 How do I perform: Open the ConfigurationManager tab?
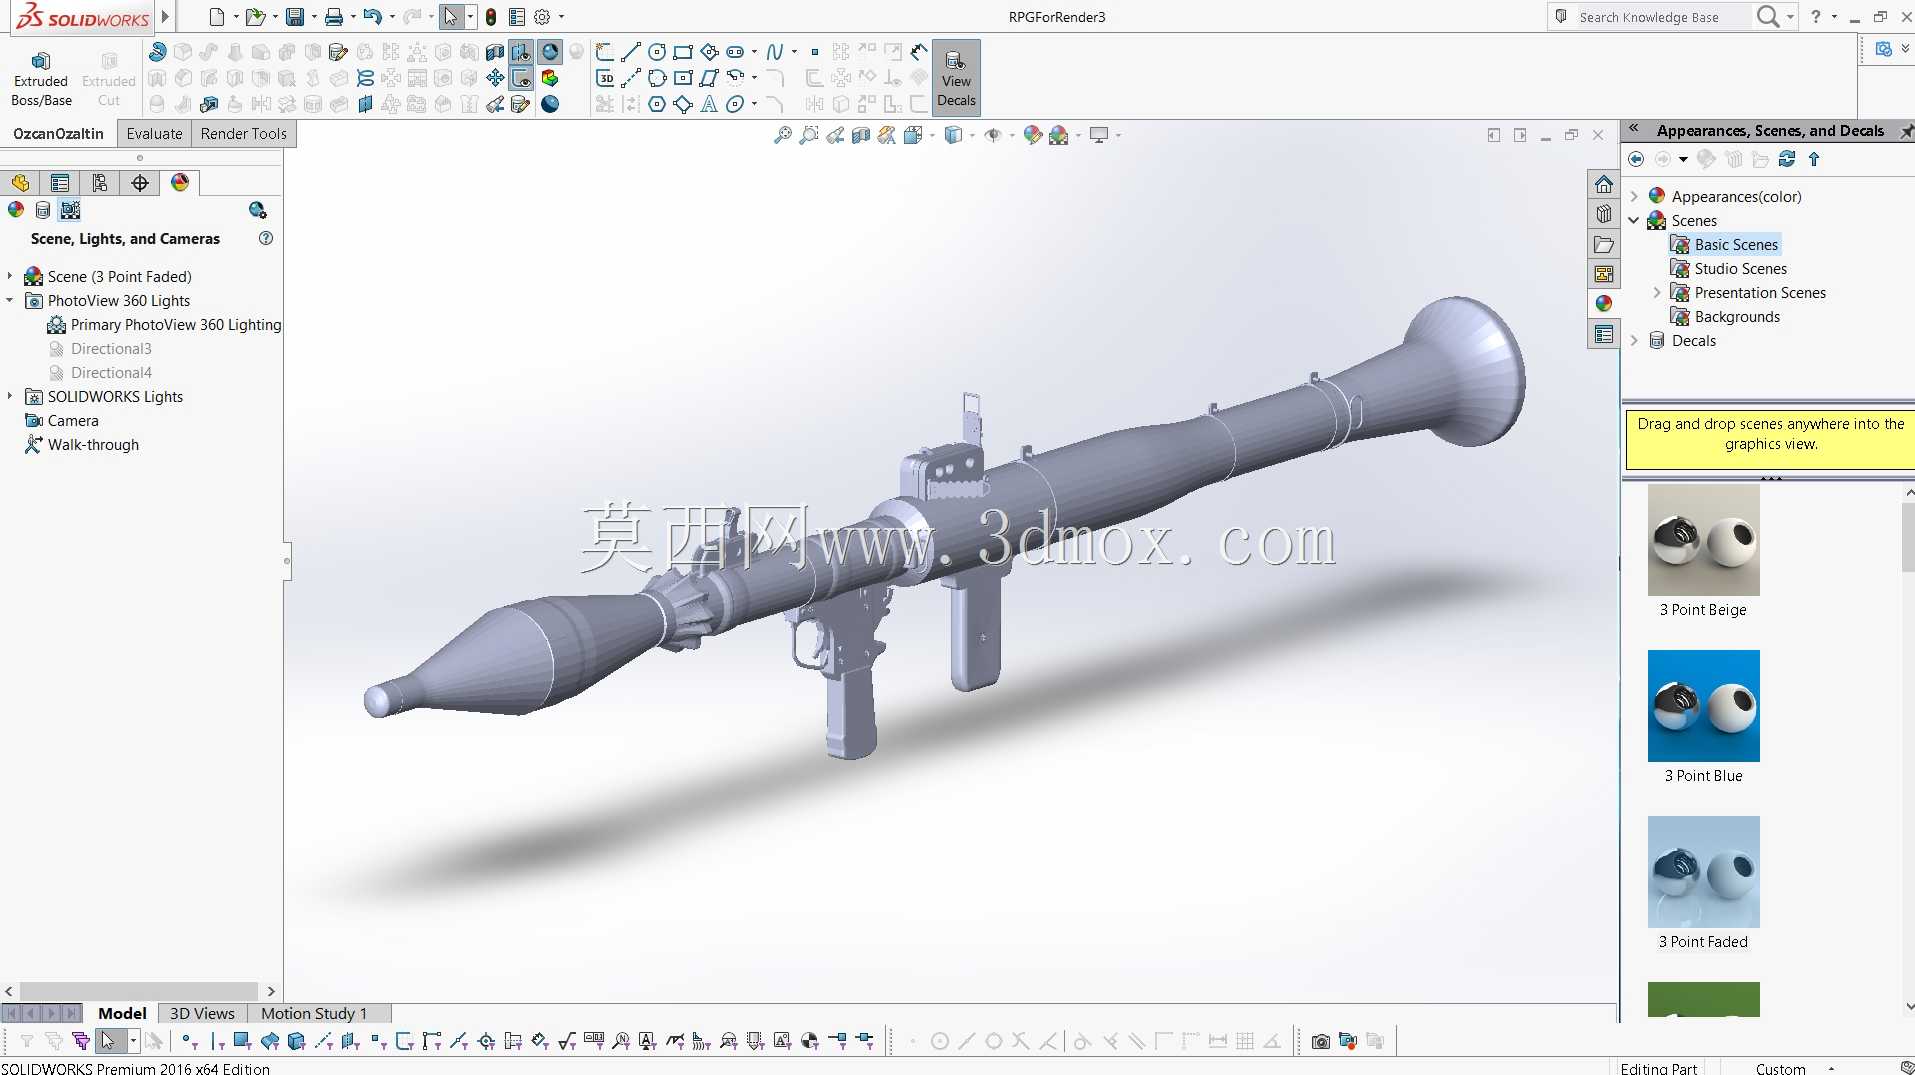click(100, 183)
